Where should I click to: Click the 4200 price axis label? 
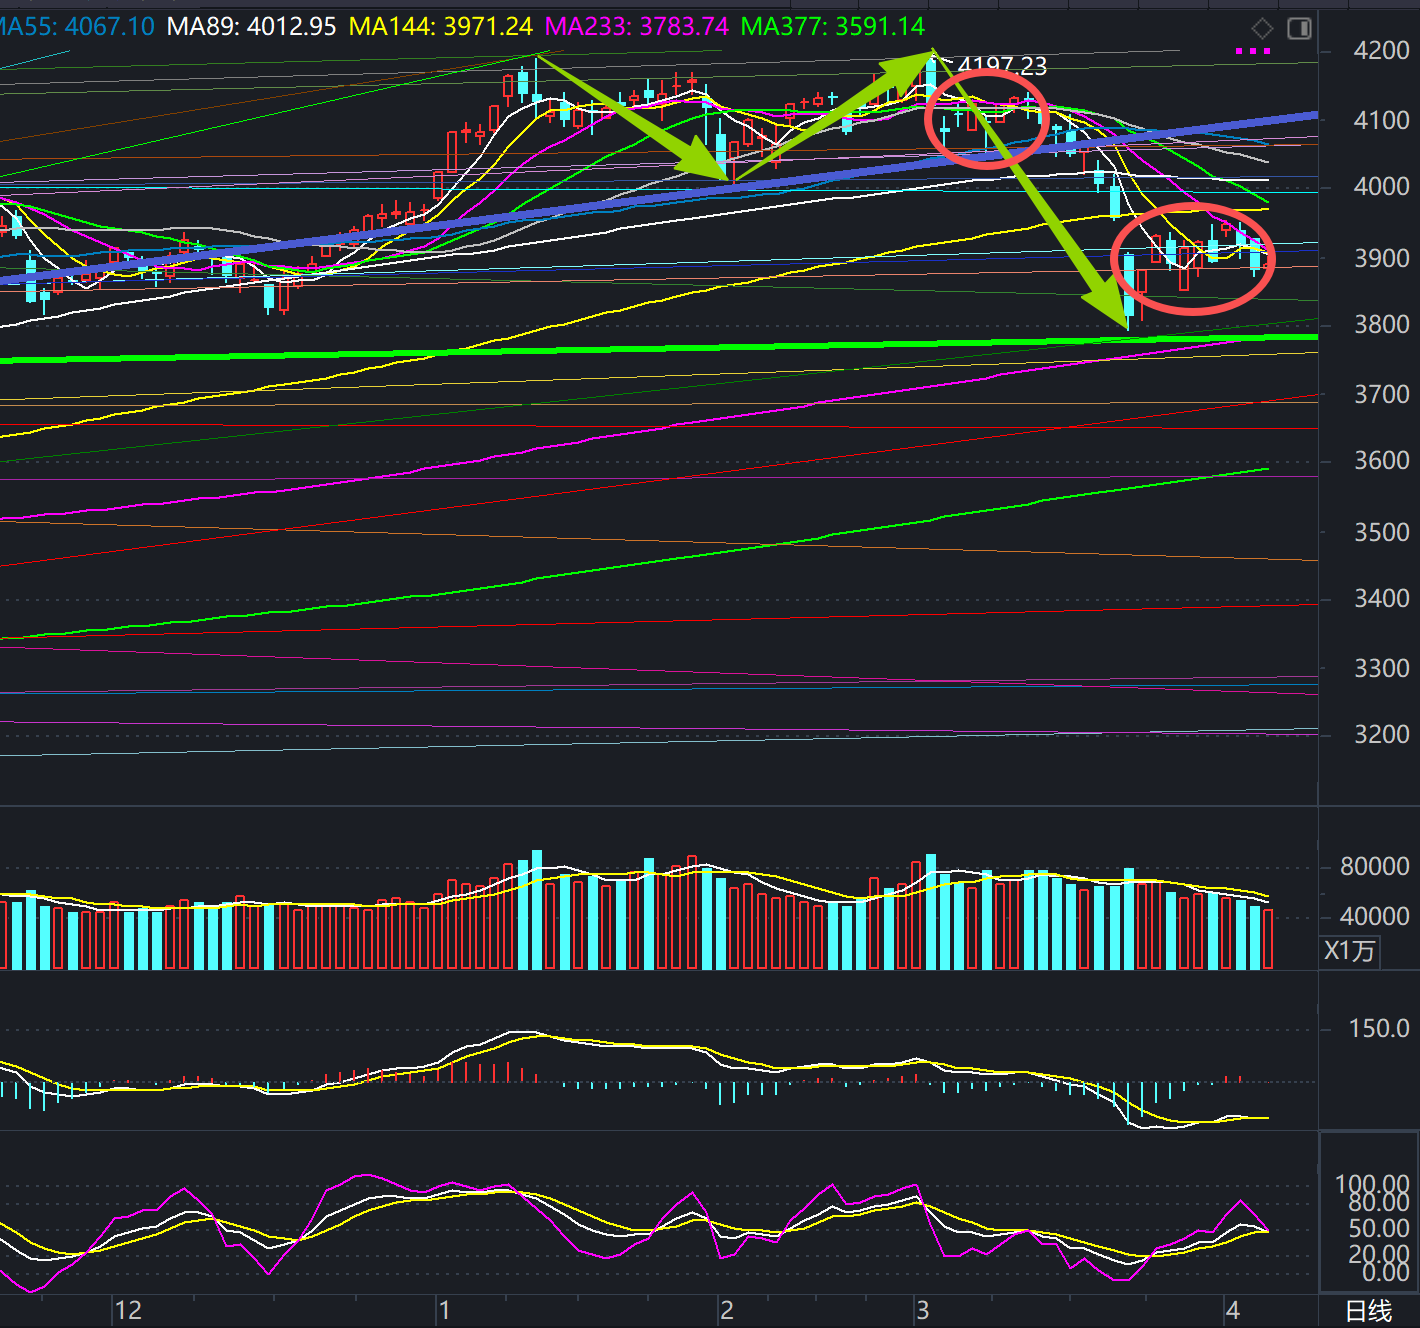(1381, 51)
